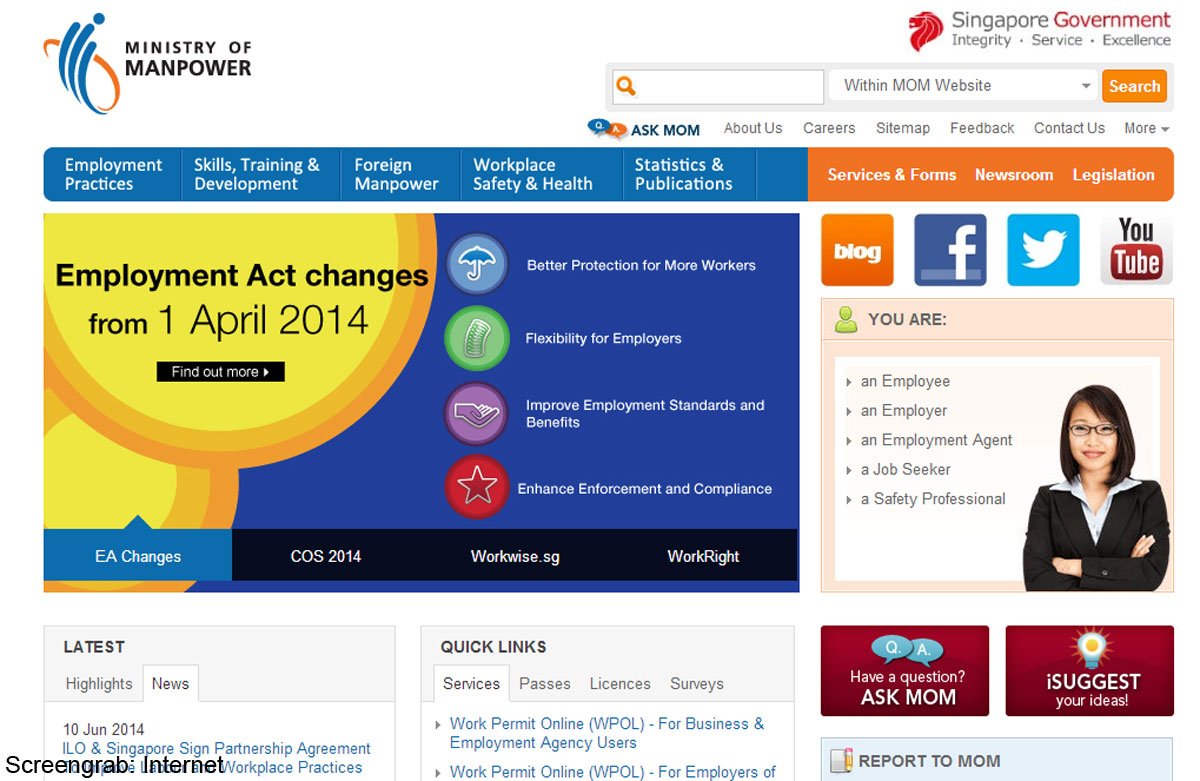Click the Ministry of Manpower logo
1200x781 pixels.
148,62
